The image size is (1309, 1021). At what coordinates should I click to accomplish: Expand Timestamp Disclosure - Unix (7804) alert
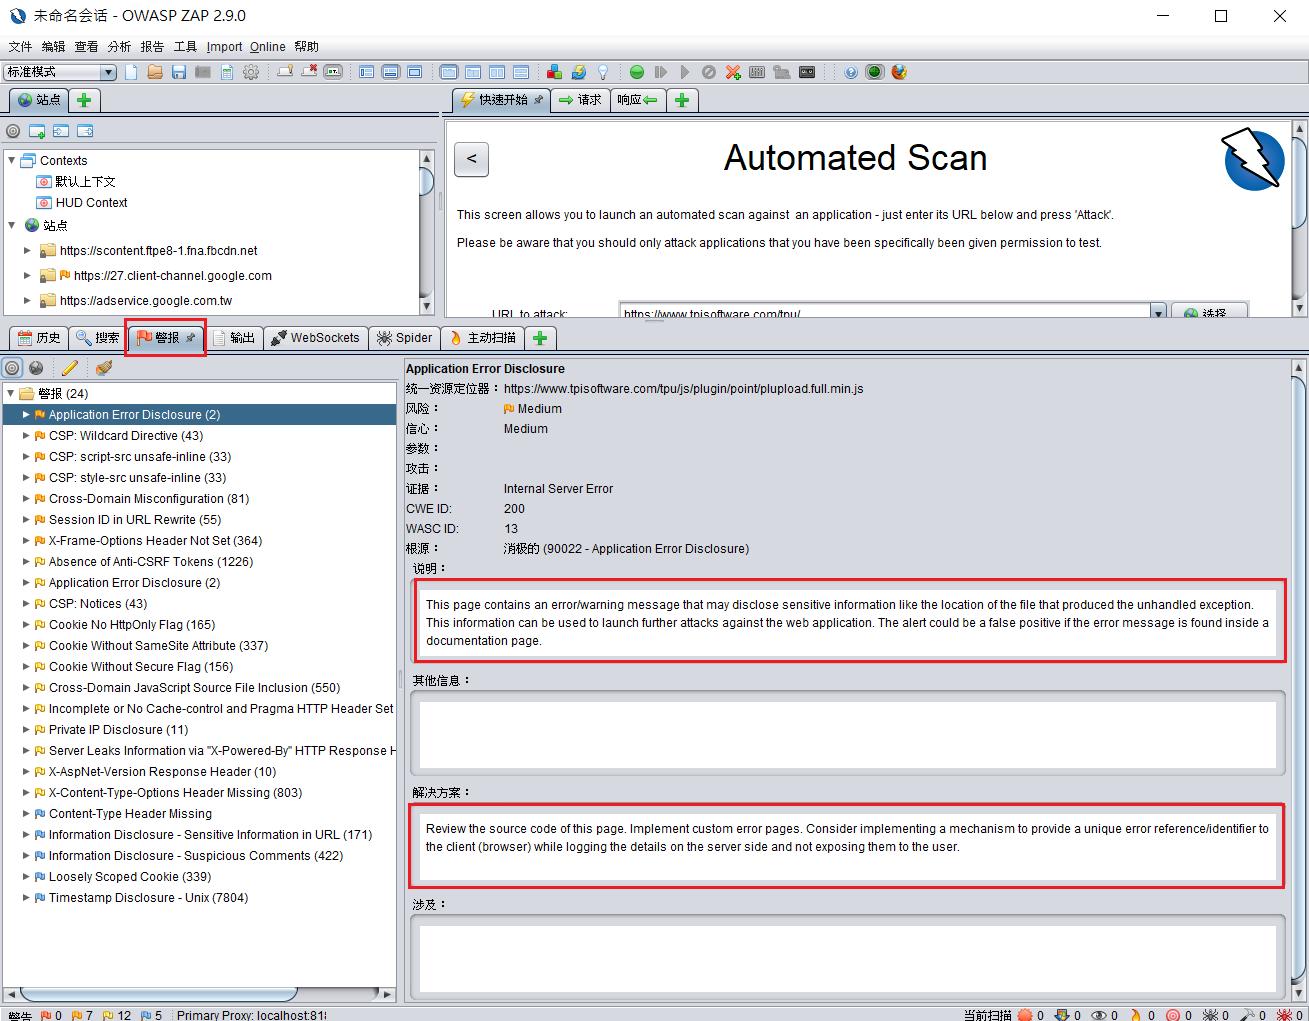coord(27,898)
